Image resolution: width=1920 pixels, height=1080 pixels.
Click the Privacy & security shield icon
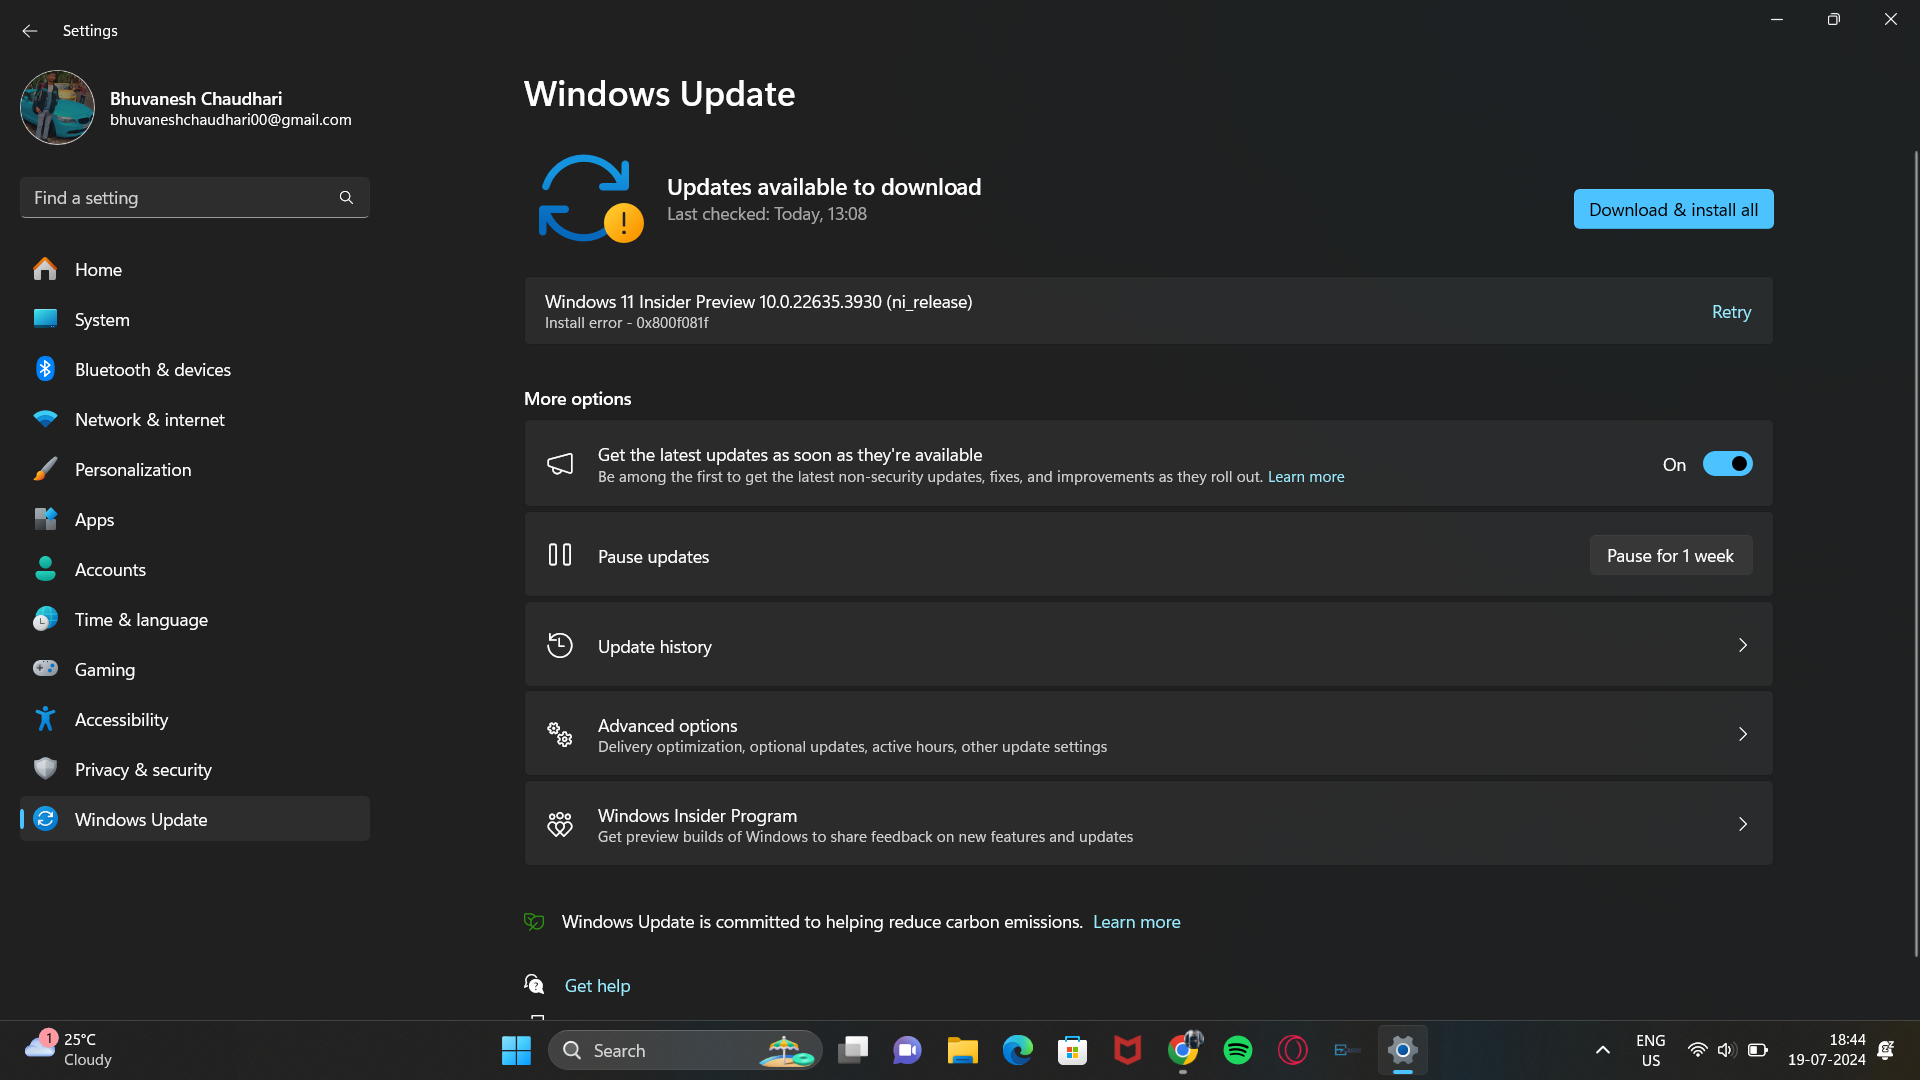45,769
